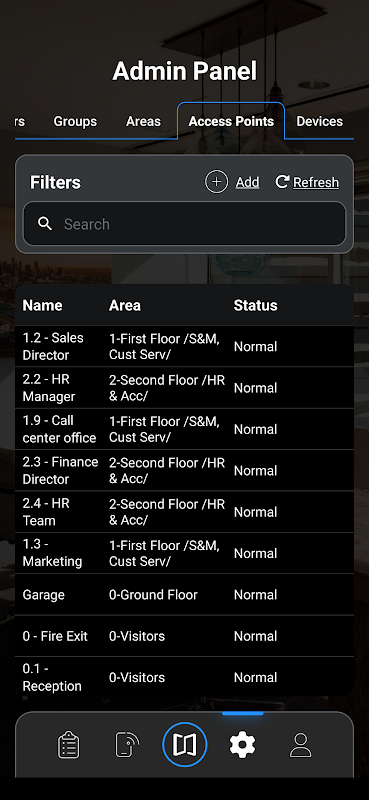This screenshot has height=800, width=369.
Task: Open the user profile icon
Action: tap(301, 745)
